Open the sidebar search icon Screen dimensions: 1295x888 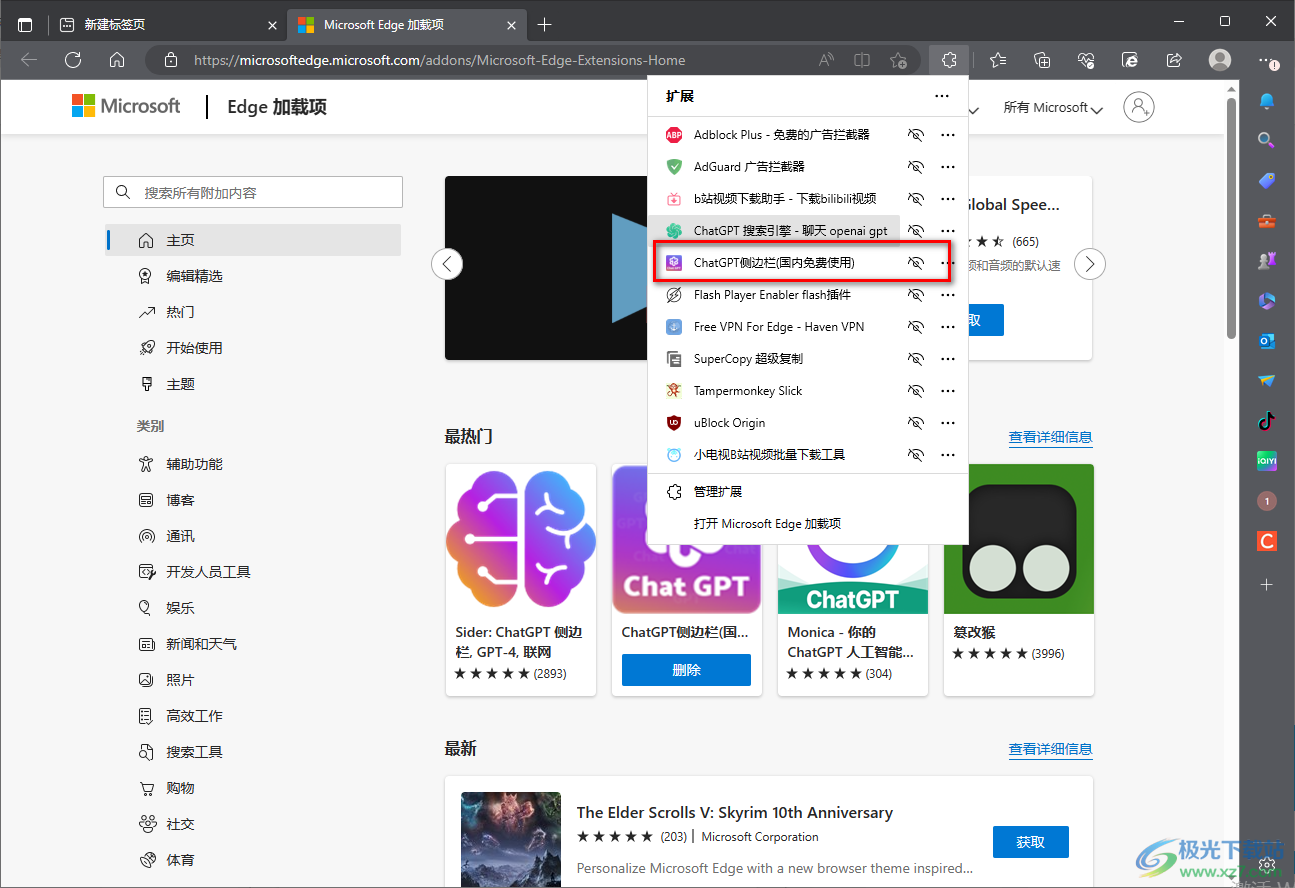[1267, 141]
